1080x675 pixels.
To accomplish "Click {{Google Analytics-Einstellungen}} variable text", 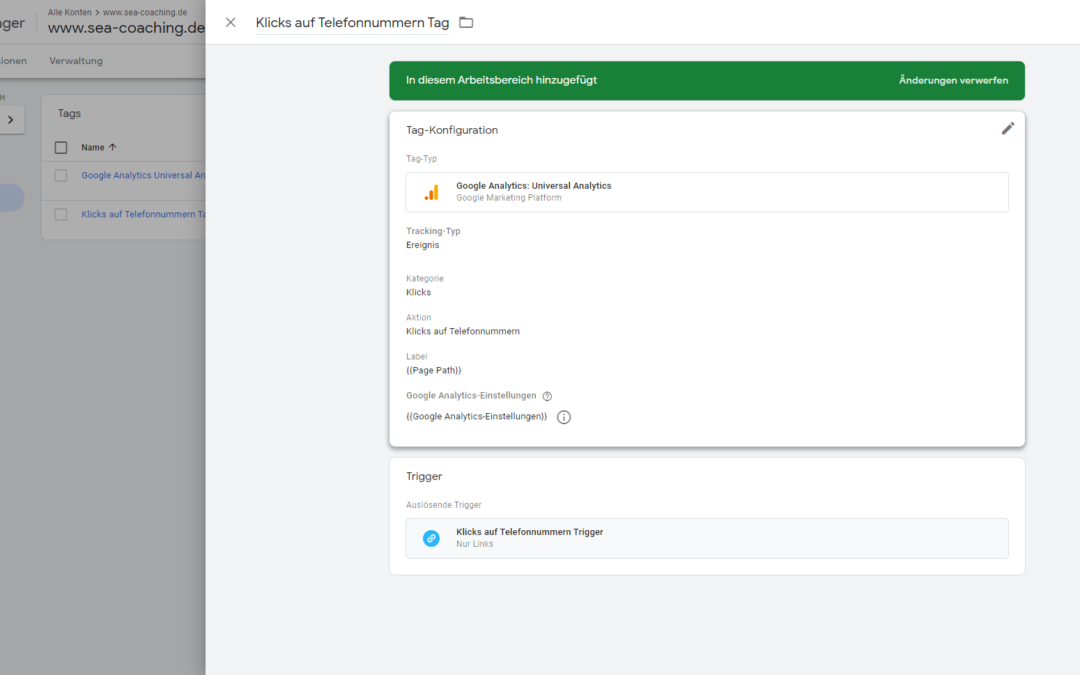I will tap(477, 417).
